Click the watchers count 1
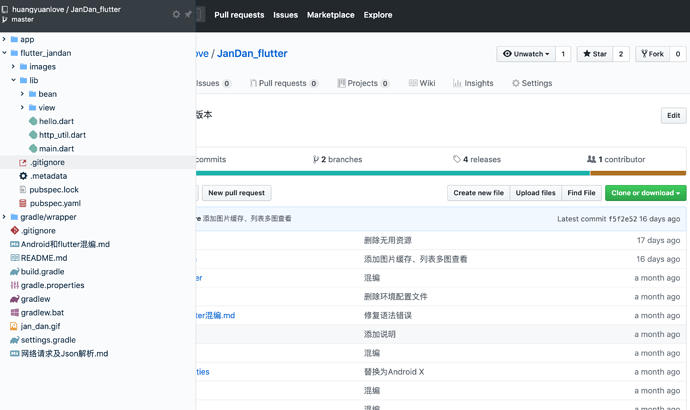The image size is (690, 410). (563, 54)
